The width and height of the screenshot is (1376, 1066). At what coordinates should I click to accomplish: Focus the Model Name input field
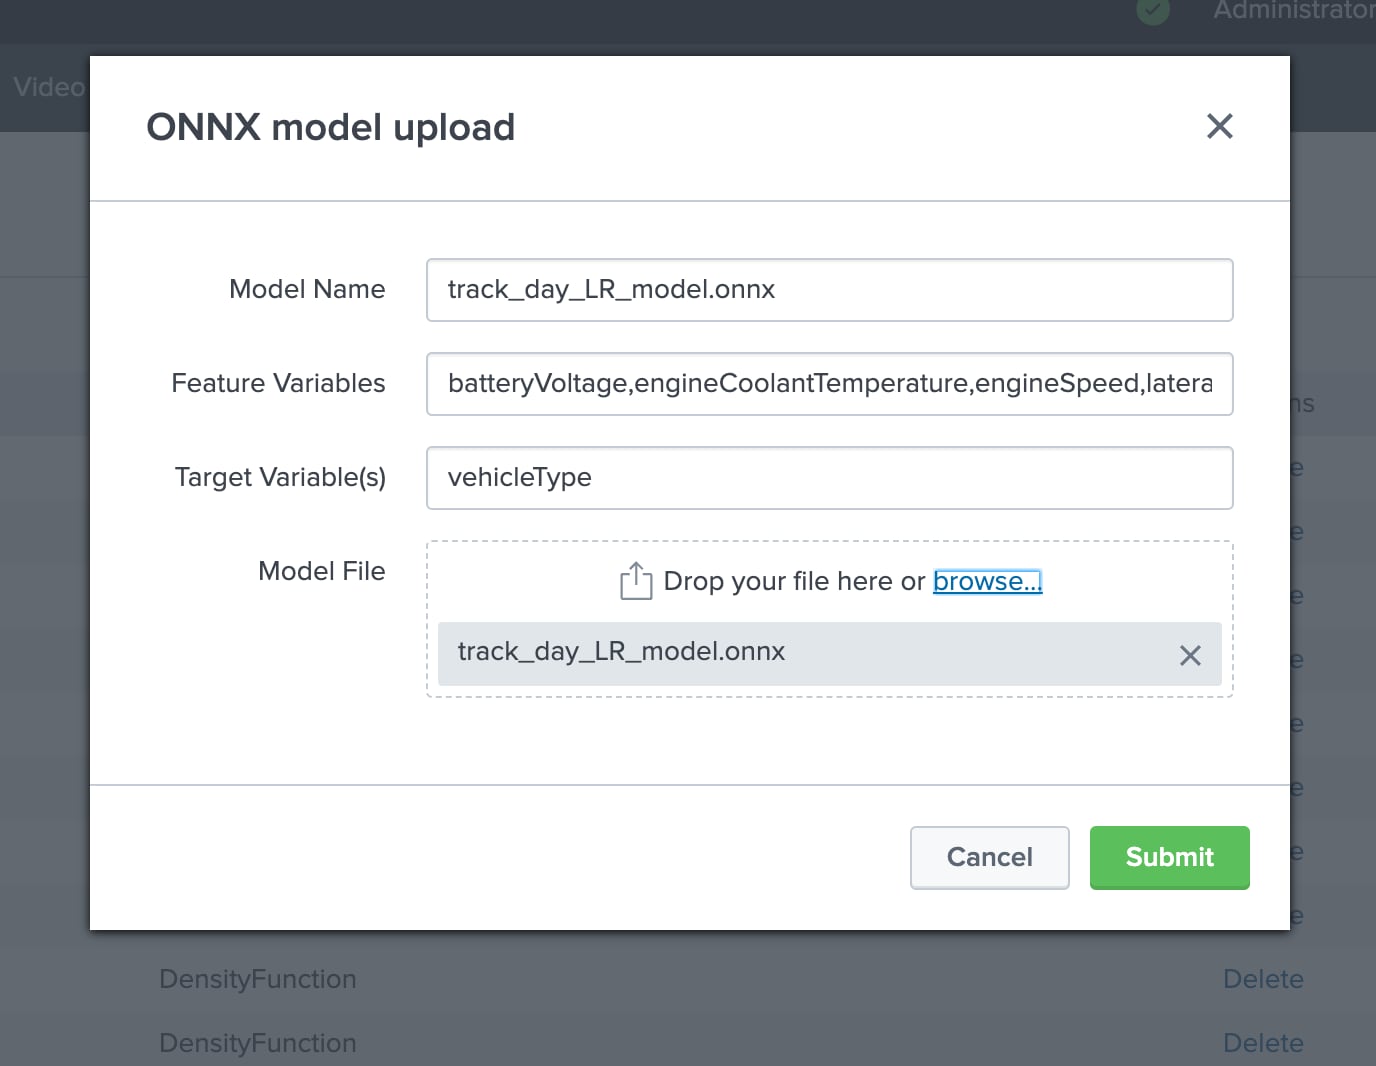829,290
